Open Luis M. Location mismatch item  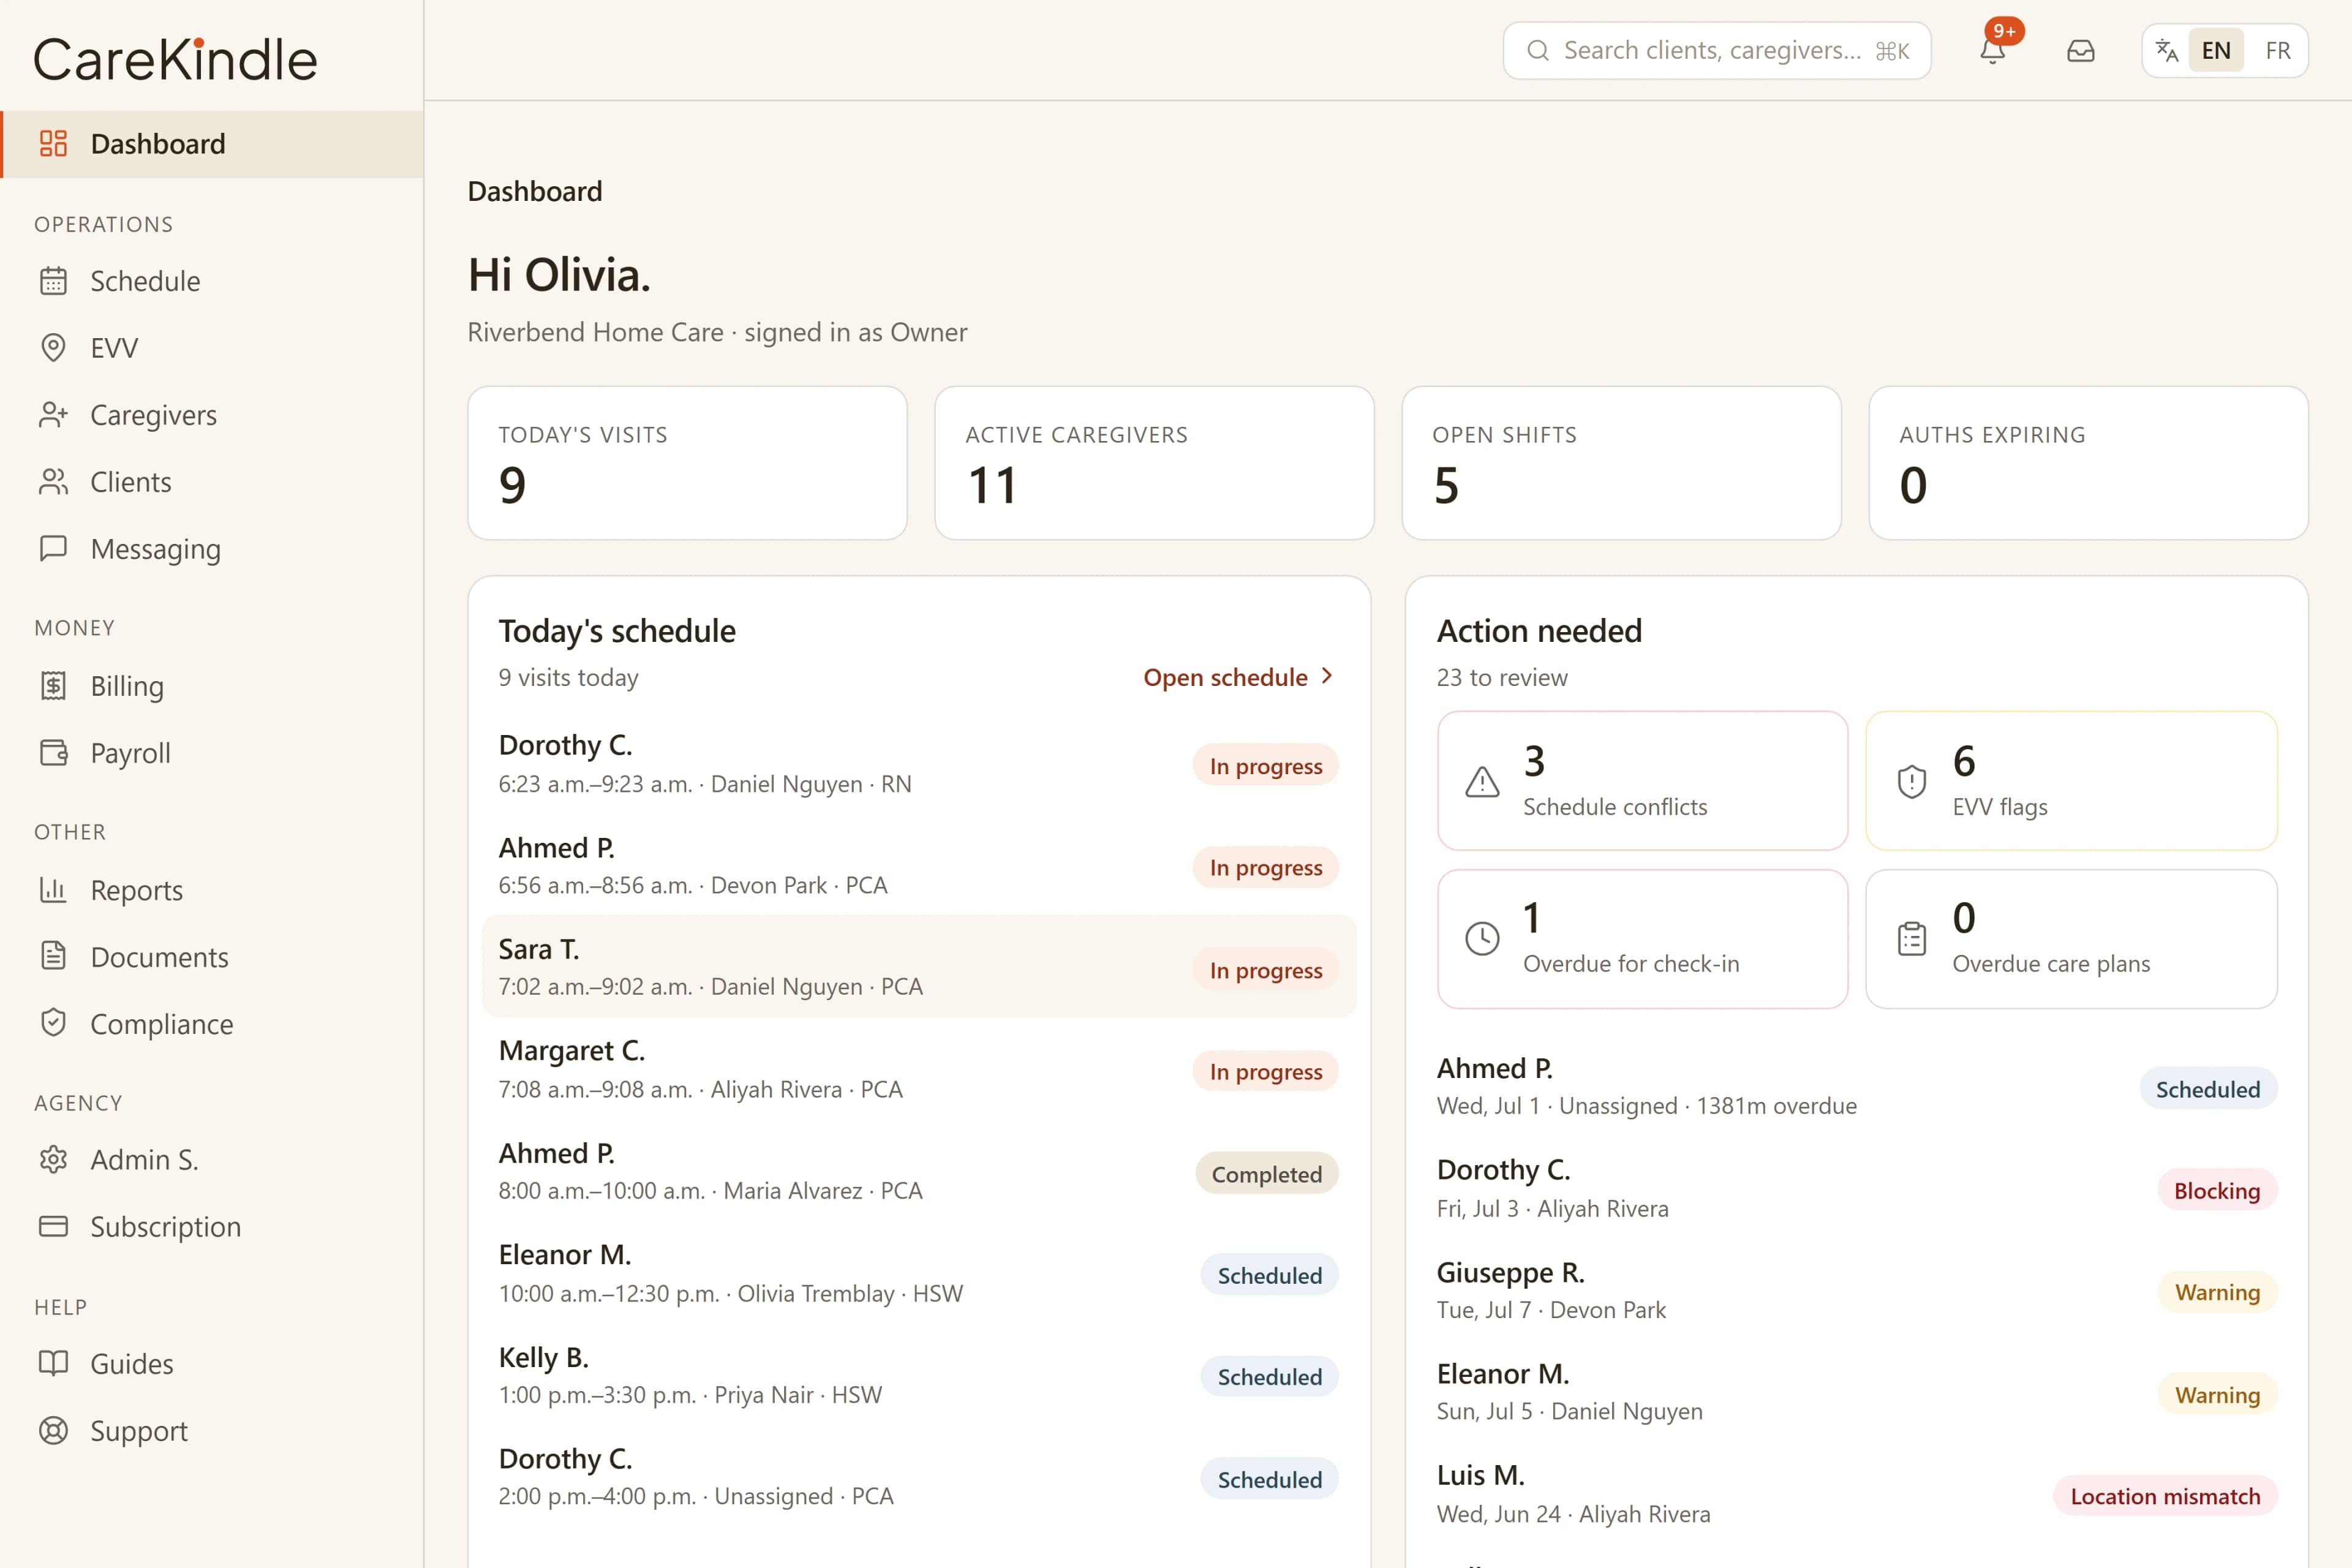[x=1857, y=1494]
